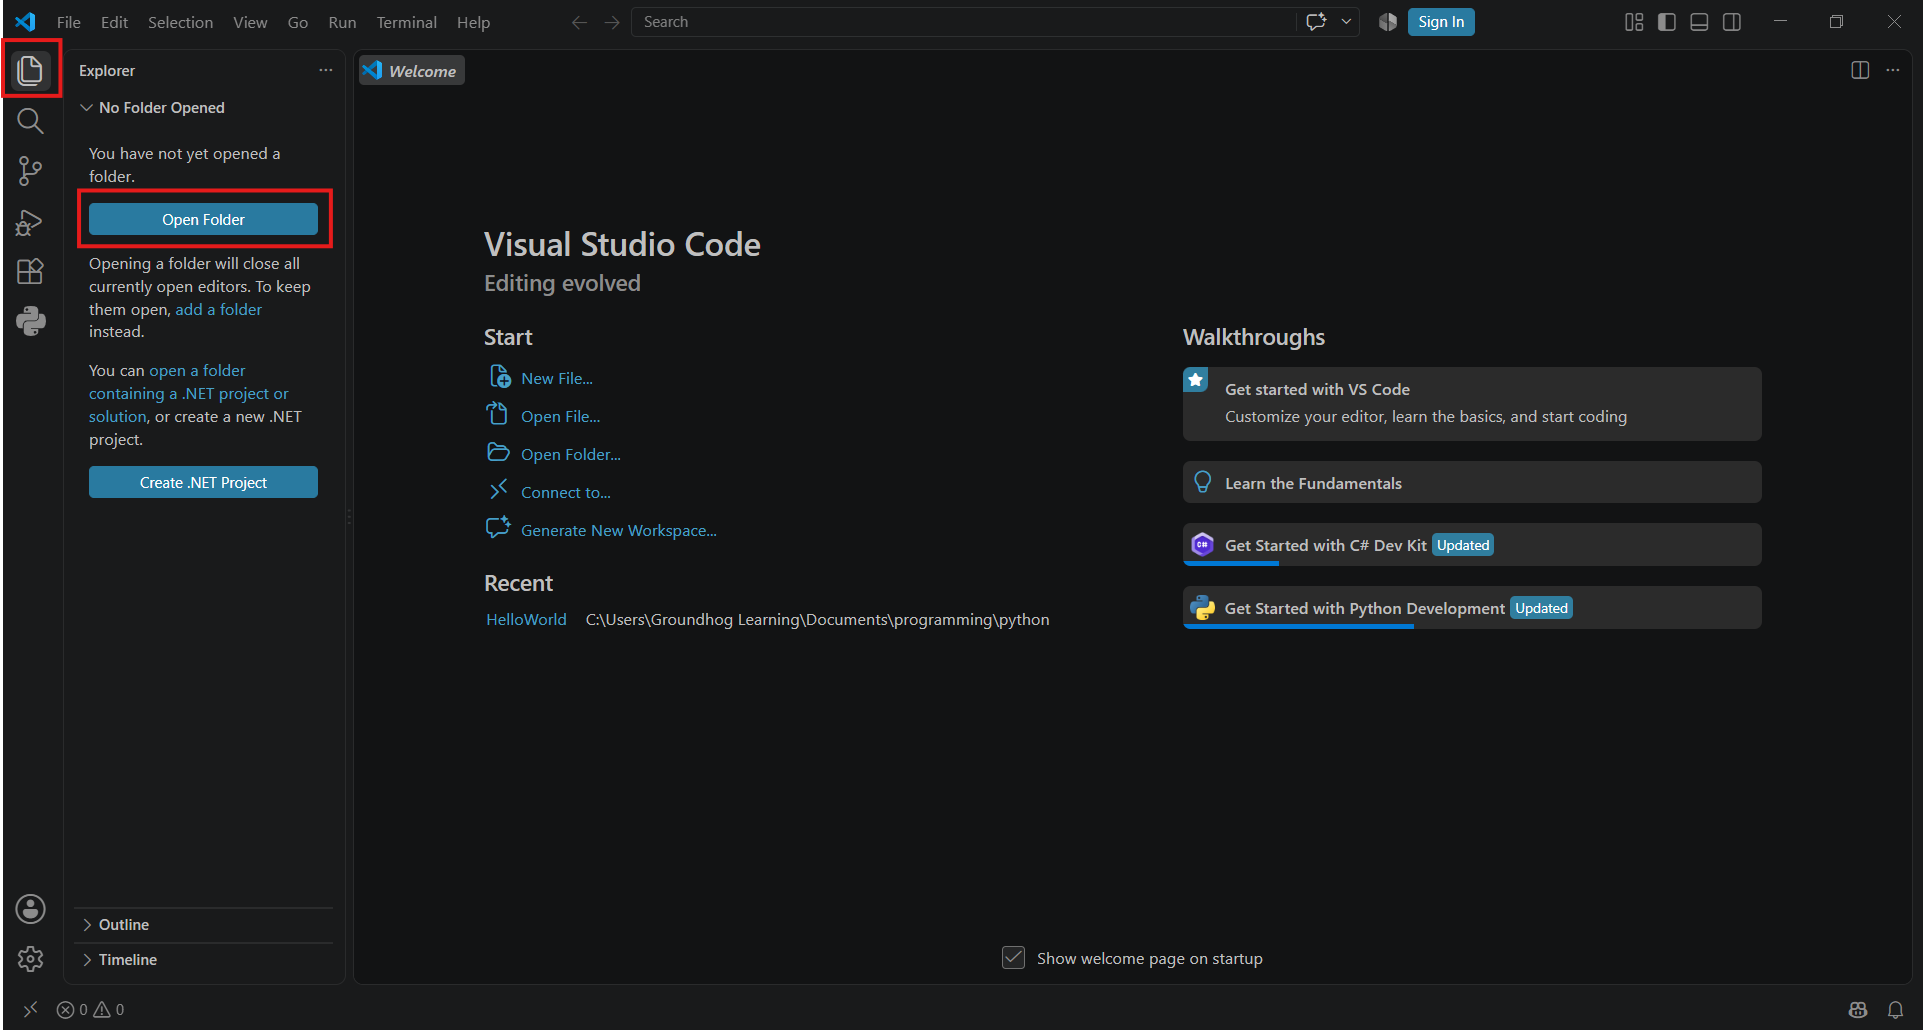Toggle the primary side bar visibility
This screenshot has width=1923, height=1030.
coord(1667,22)
